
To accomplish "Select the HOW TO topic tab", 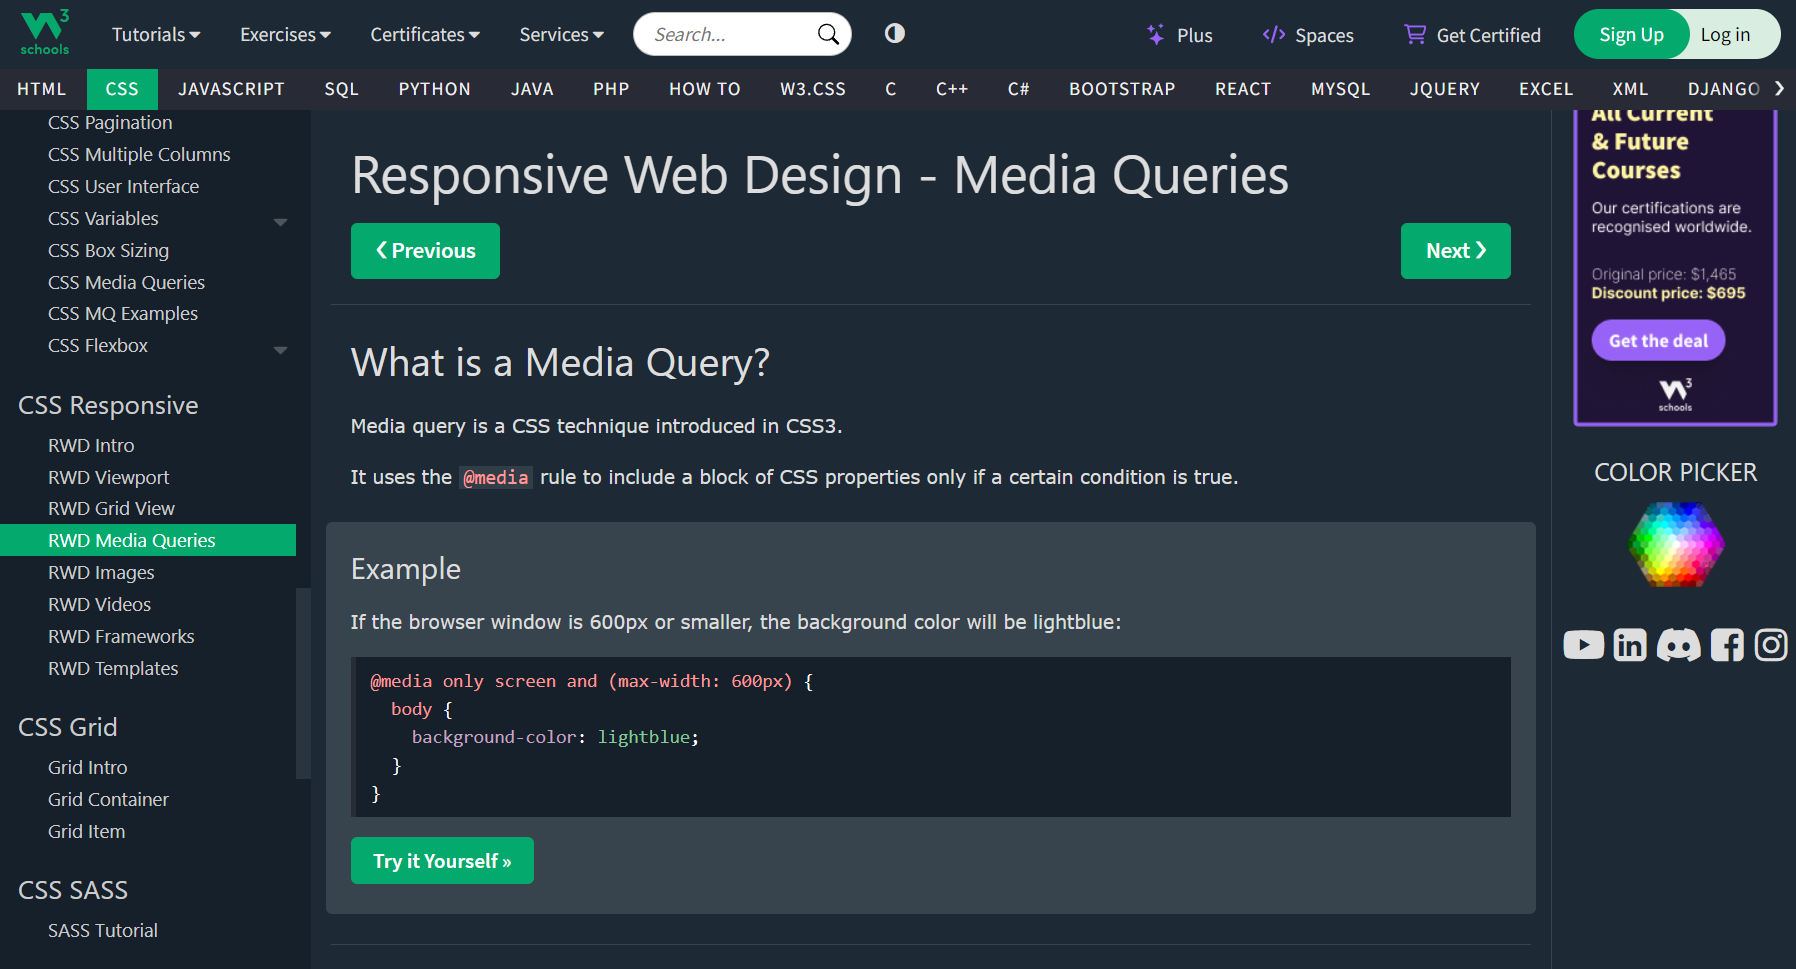I will [705, 89].
